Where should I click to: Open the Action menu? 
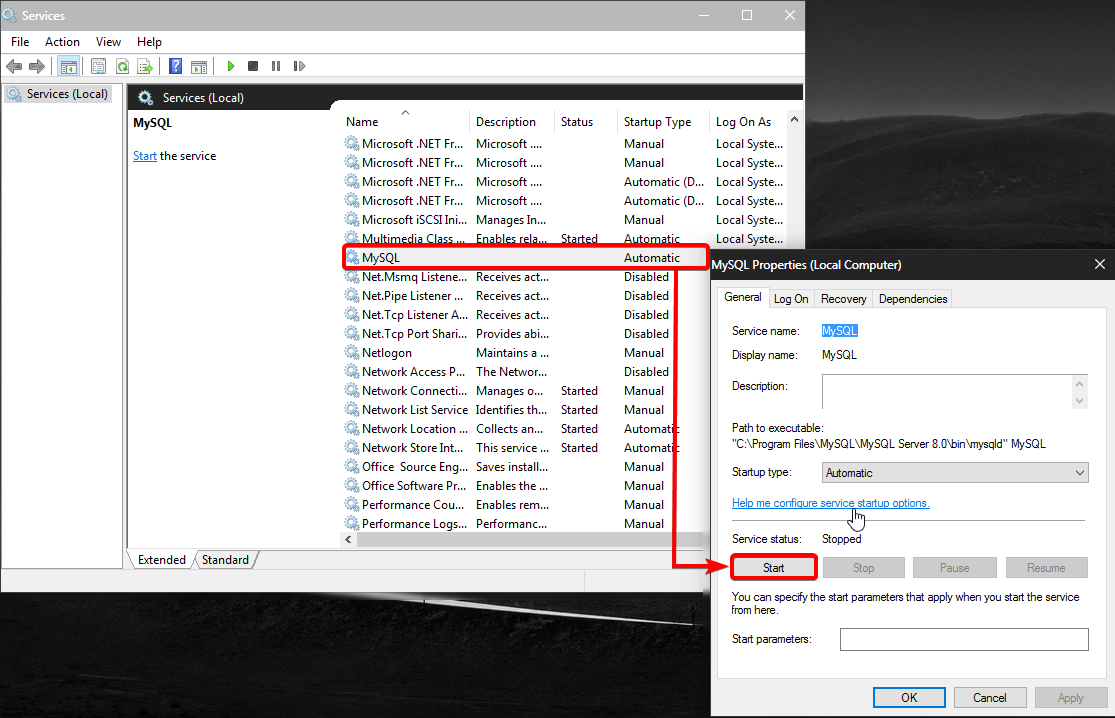(x=62, y=42)
